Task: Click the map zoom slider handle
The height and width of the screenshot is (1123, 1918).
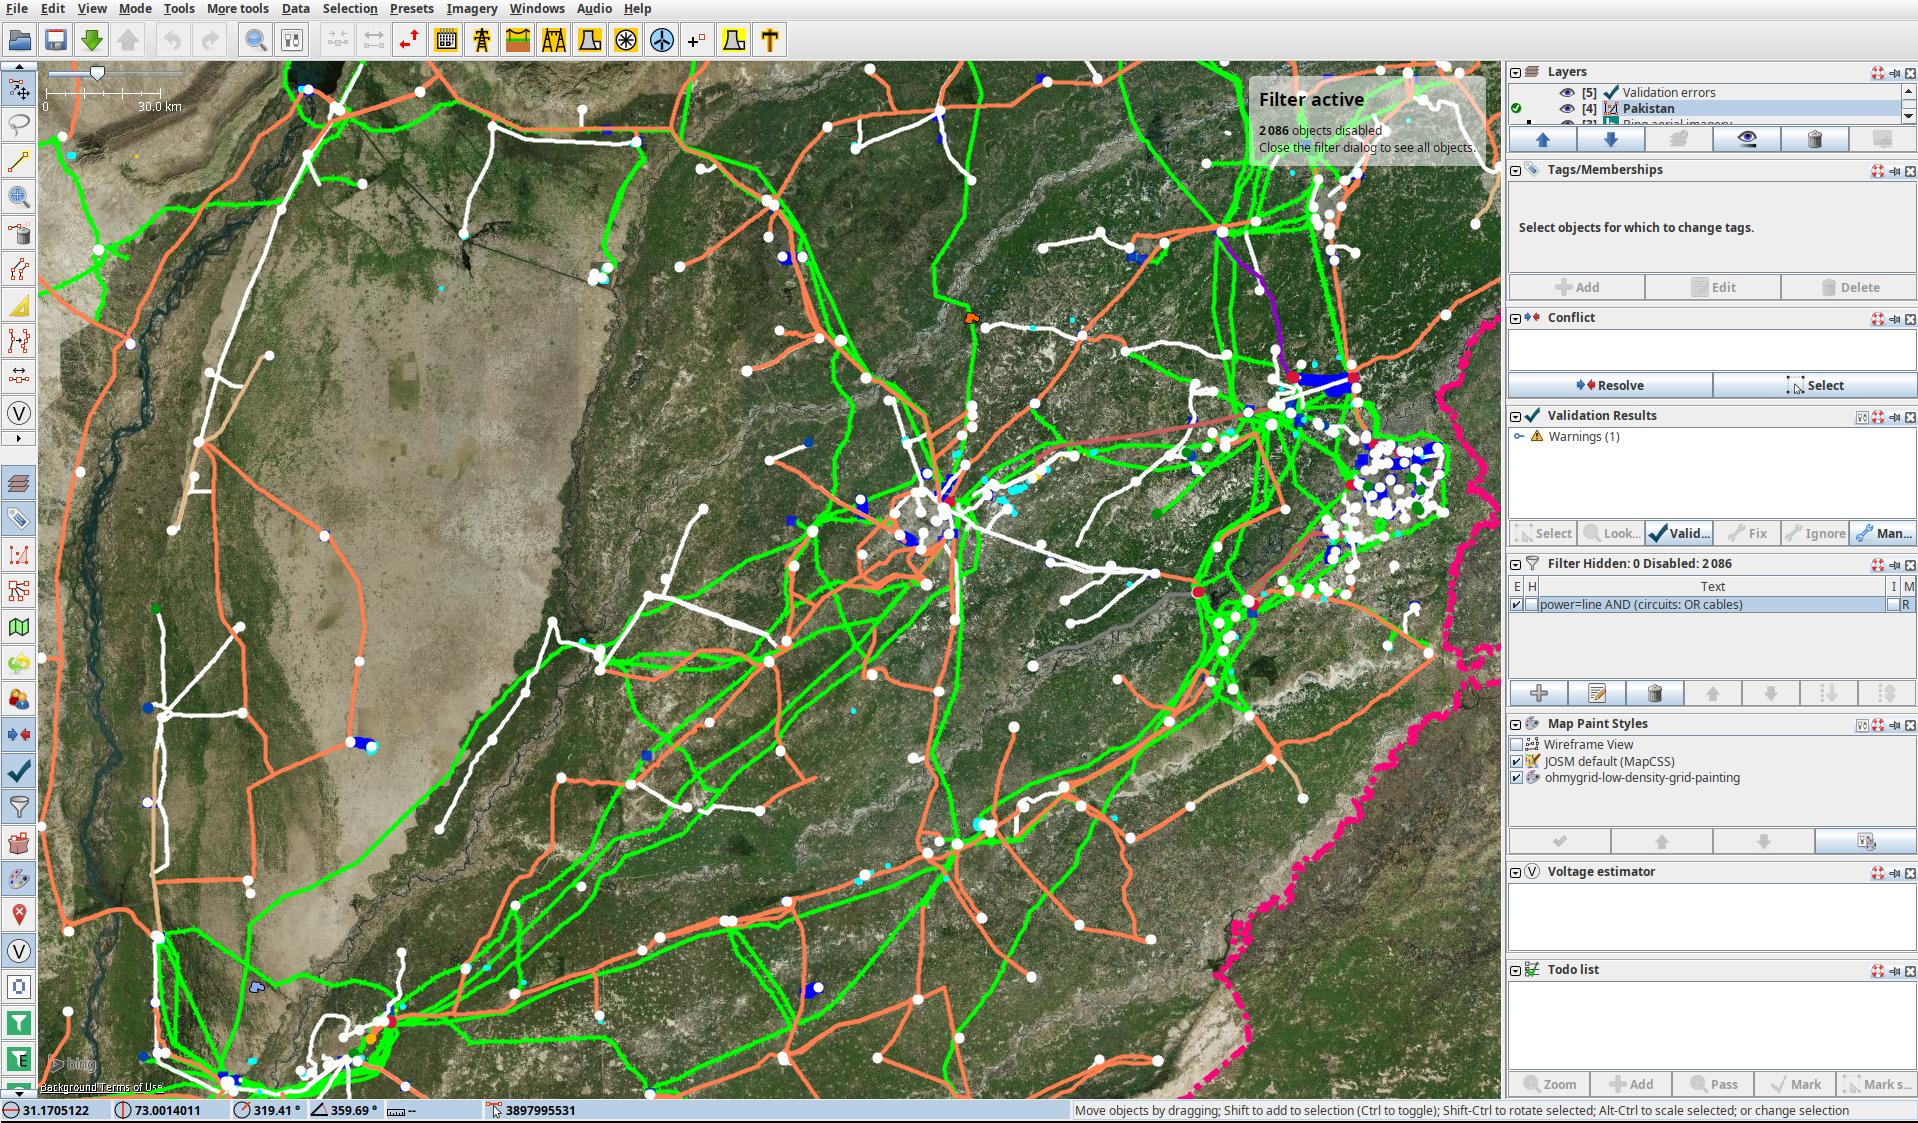Action: [x=97, y=74]
